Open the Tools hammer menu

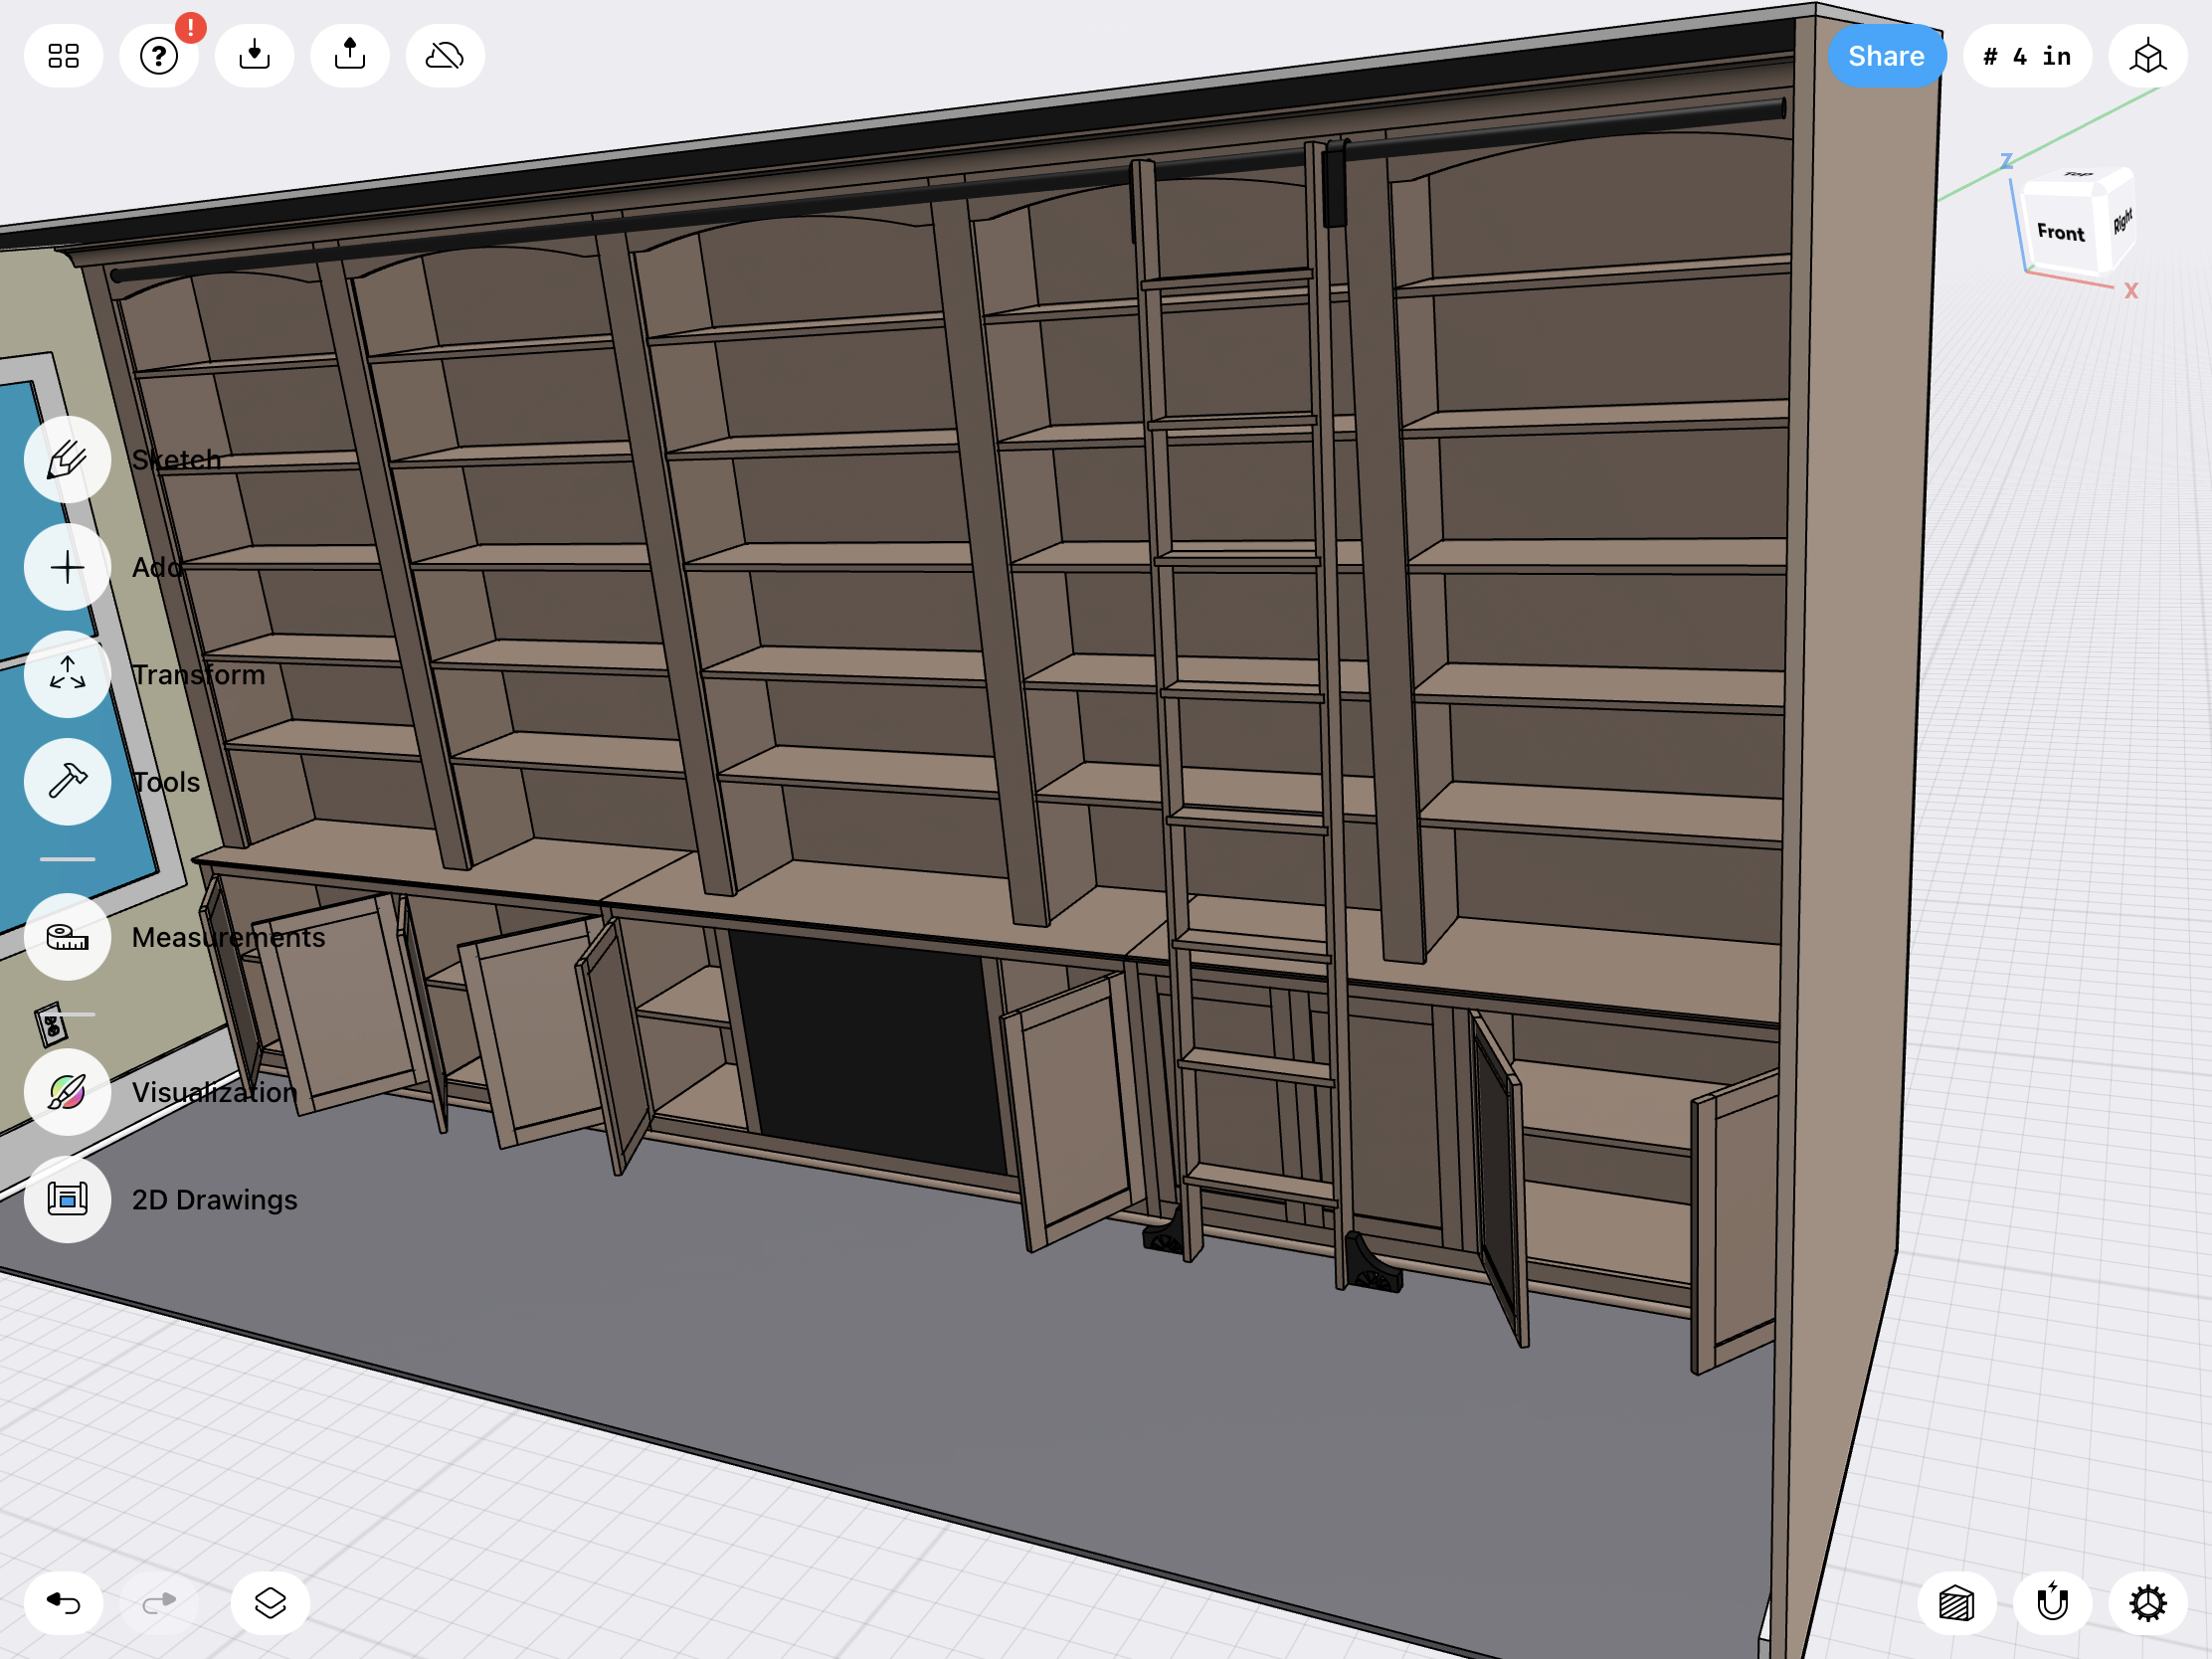67,782
